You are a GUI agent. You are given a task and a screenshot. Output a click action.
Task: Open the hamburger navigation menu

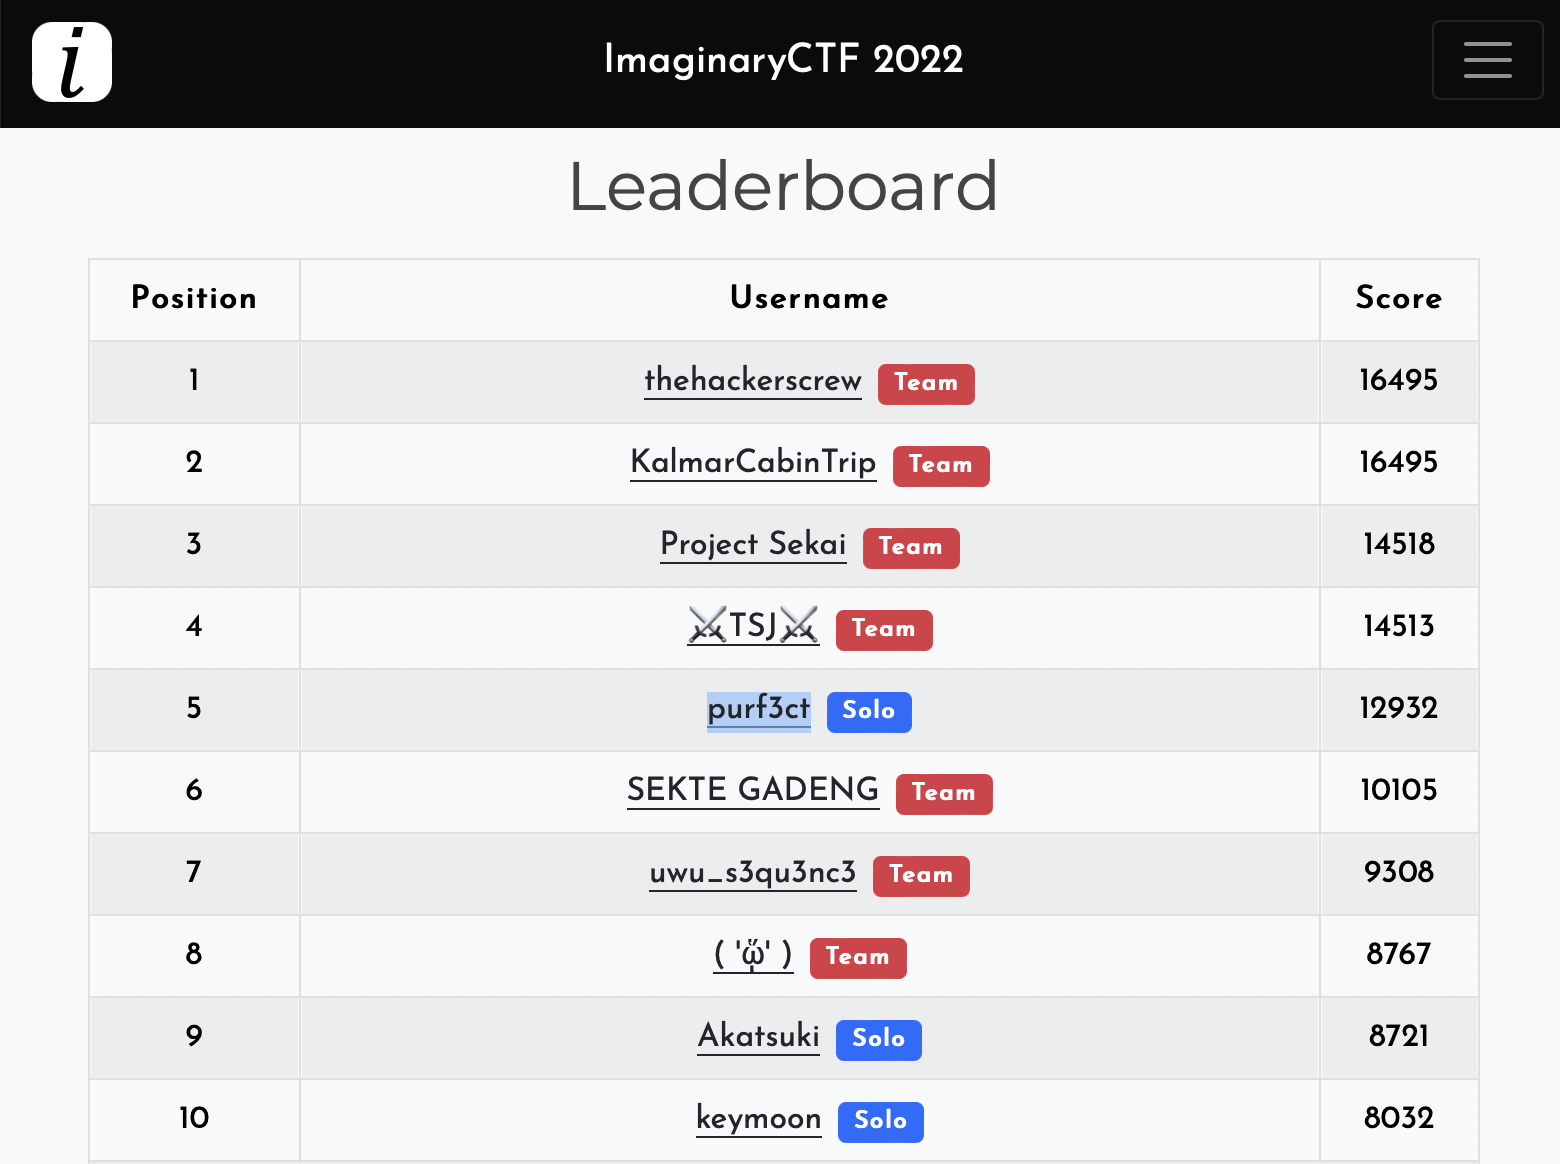[x=1487, y=60]
